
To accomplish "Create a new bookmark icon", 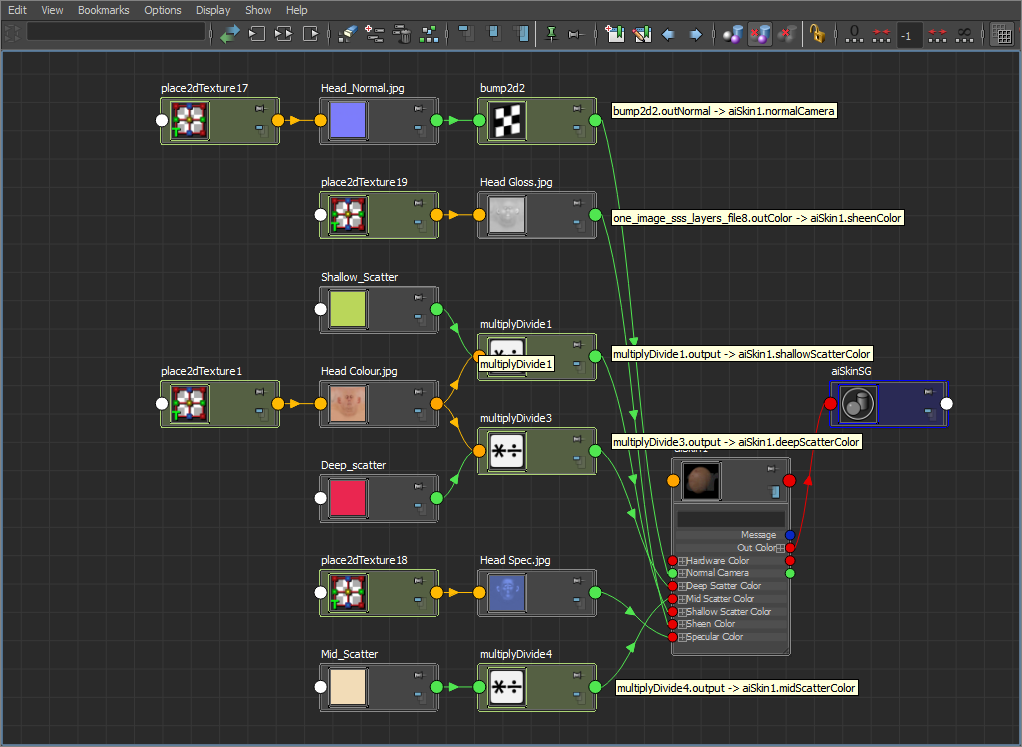I will [615, 34].
